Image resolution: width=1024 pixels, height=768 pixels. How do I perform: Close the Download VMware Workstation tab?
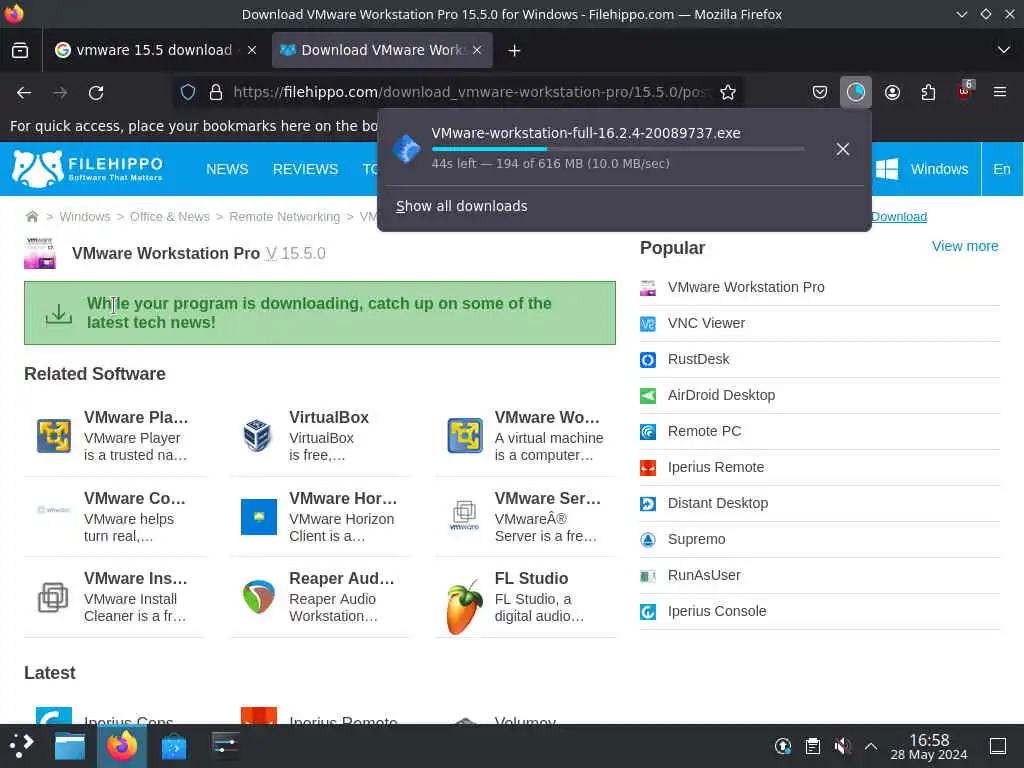[477, 50]
